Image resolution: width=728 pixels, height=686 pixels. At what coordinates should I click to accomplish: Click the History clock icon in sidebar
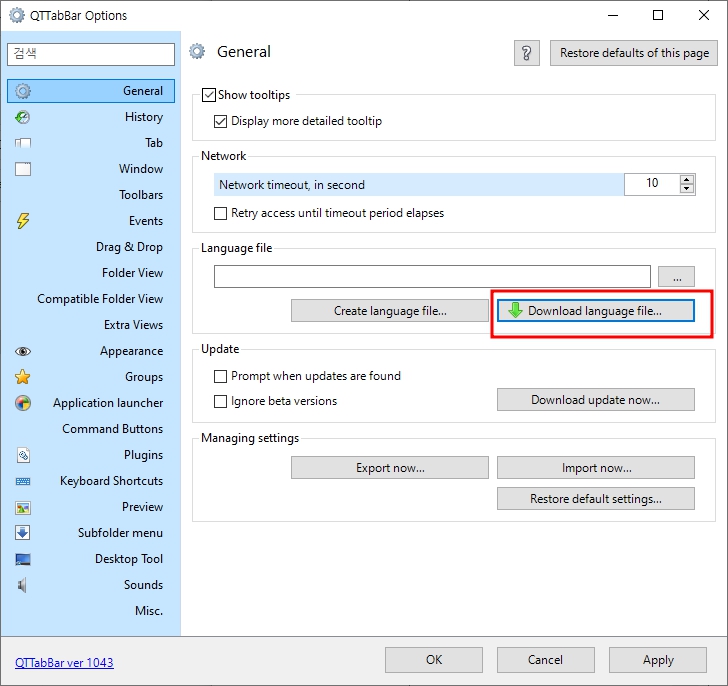click(x=22, y=117)
